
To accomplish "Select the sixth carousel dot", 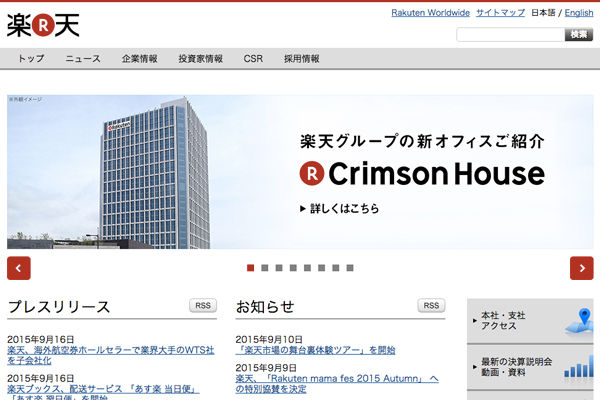I will click(x=321, y=268).
